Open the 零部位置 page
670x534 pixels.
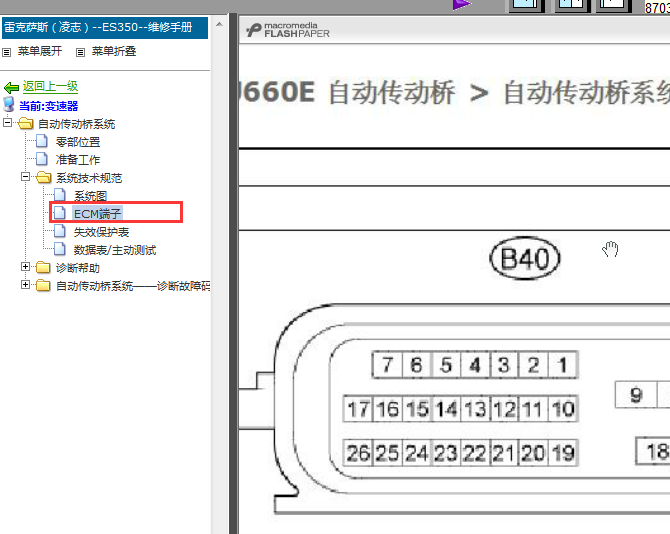click(78, 142)
